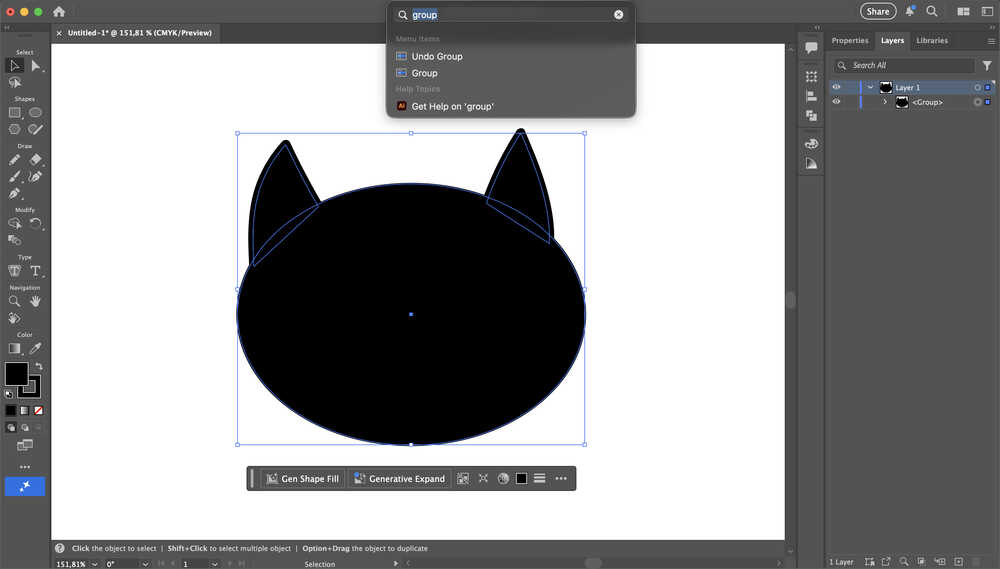Open the Edit Toolbar three dots
Image resolution: width=1000 pixels, height=569 pixels.
pyautogui.click(x=25, y=467)
